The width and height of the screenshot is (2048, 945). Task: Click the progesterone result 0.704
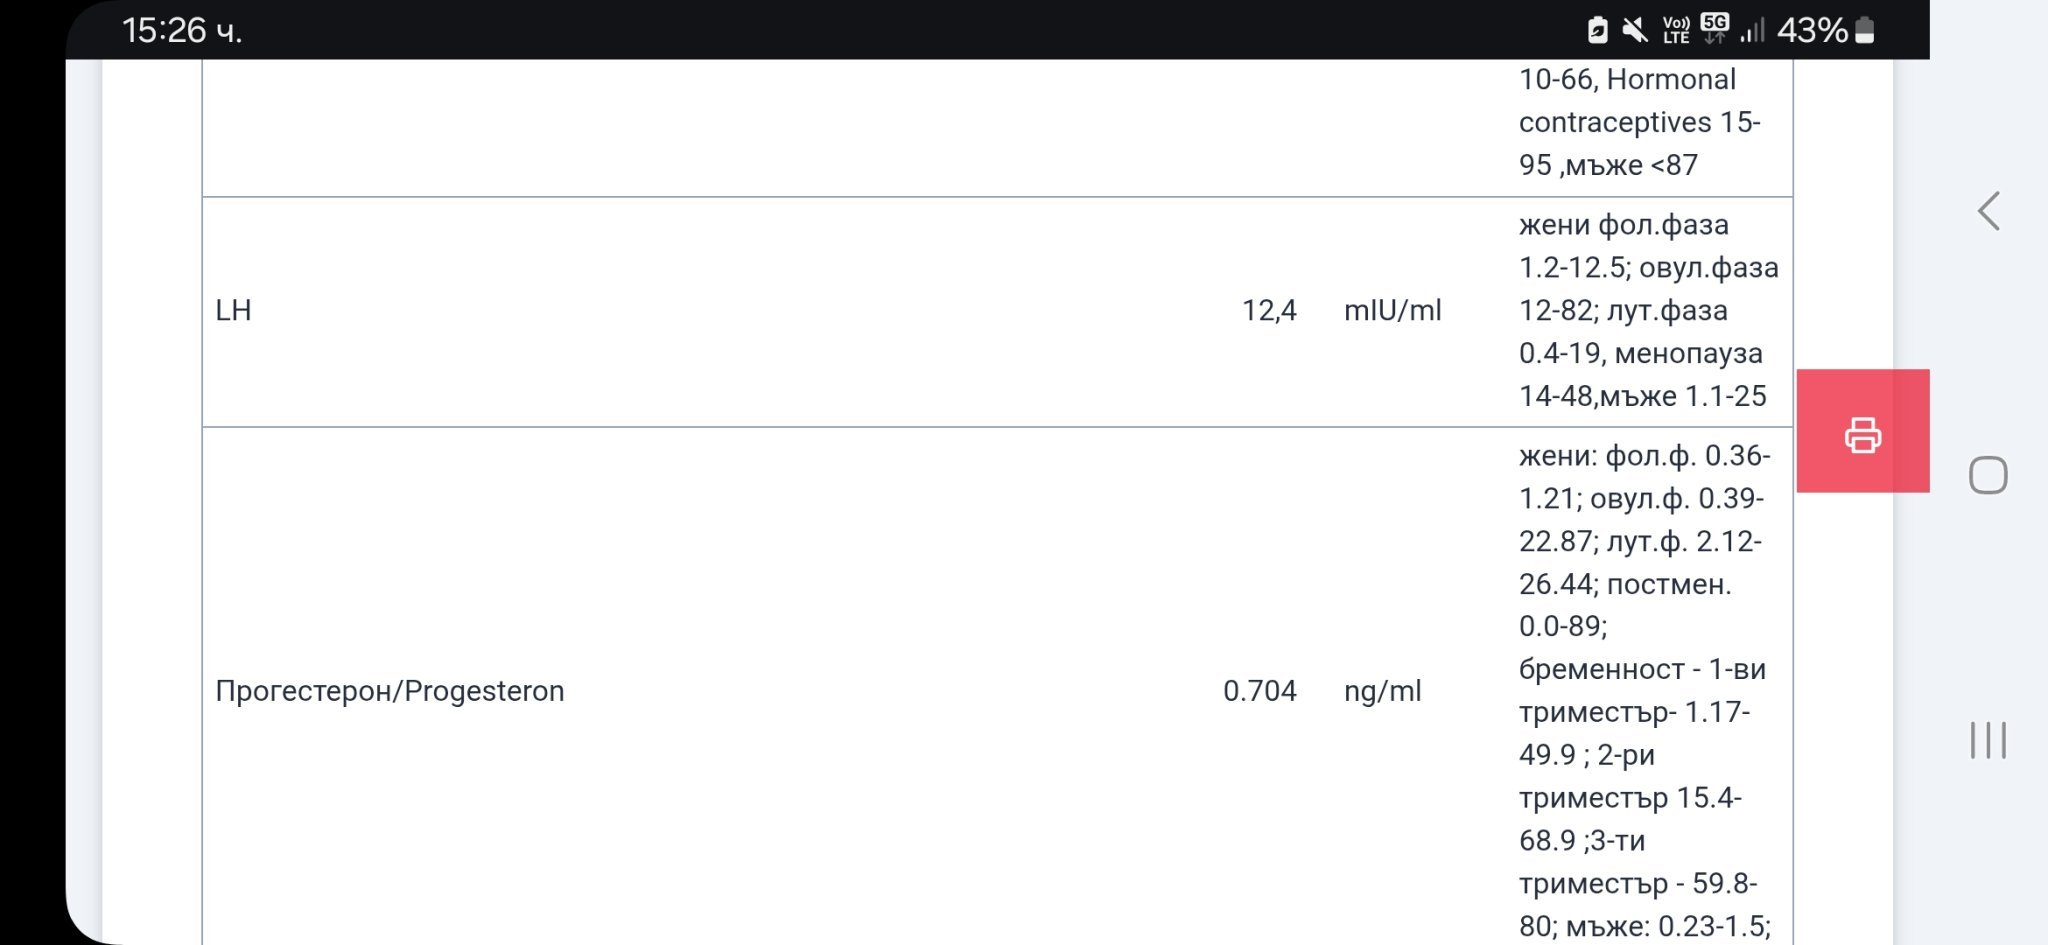click(x=1259, y=691)
